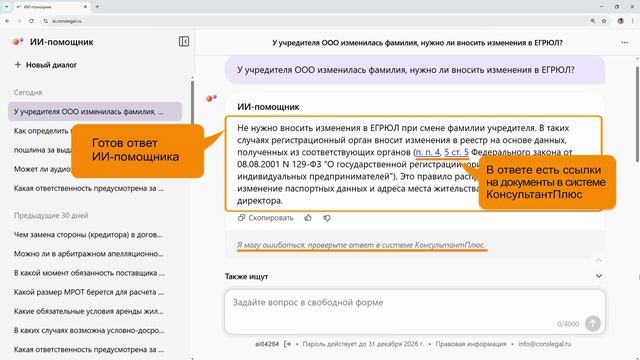Click the zoom magnifier icon in address bar
Viewport: 640px width, 360px height.
click(x=593, y=21)
